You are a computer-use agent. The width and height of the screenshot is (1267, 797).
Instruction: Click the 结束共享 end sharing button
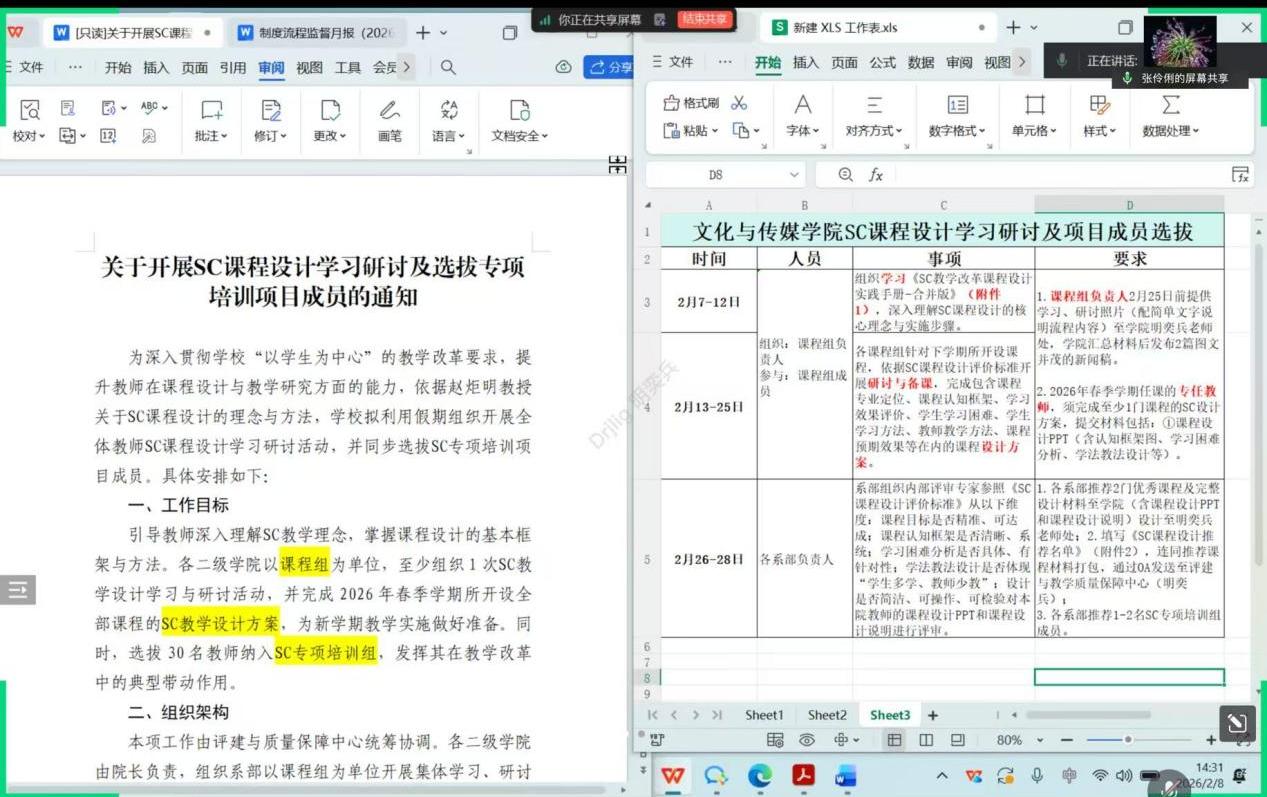pos(705,19)
